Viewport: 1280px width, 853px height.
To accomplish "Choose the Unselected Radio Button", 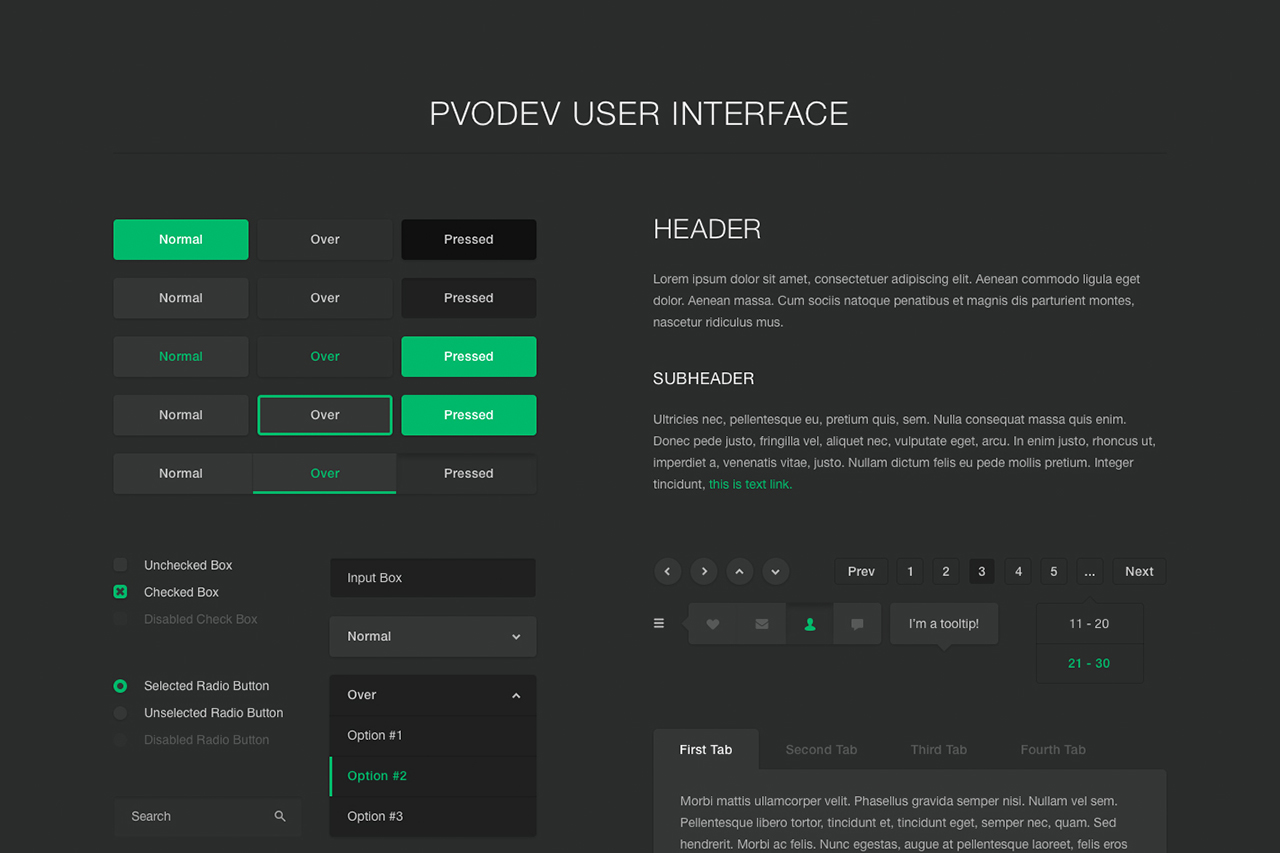I will [120, 713].
